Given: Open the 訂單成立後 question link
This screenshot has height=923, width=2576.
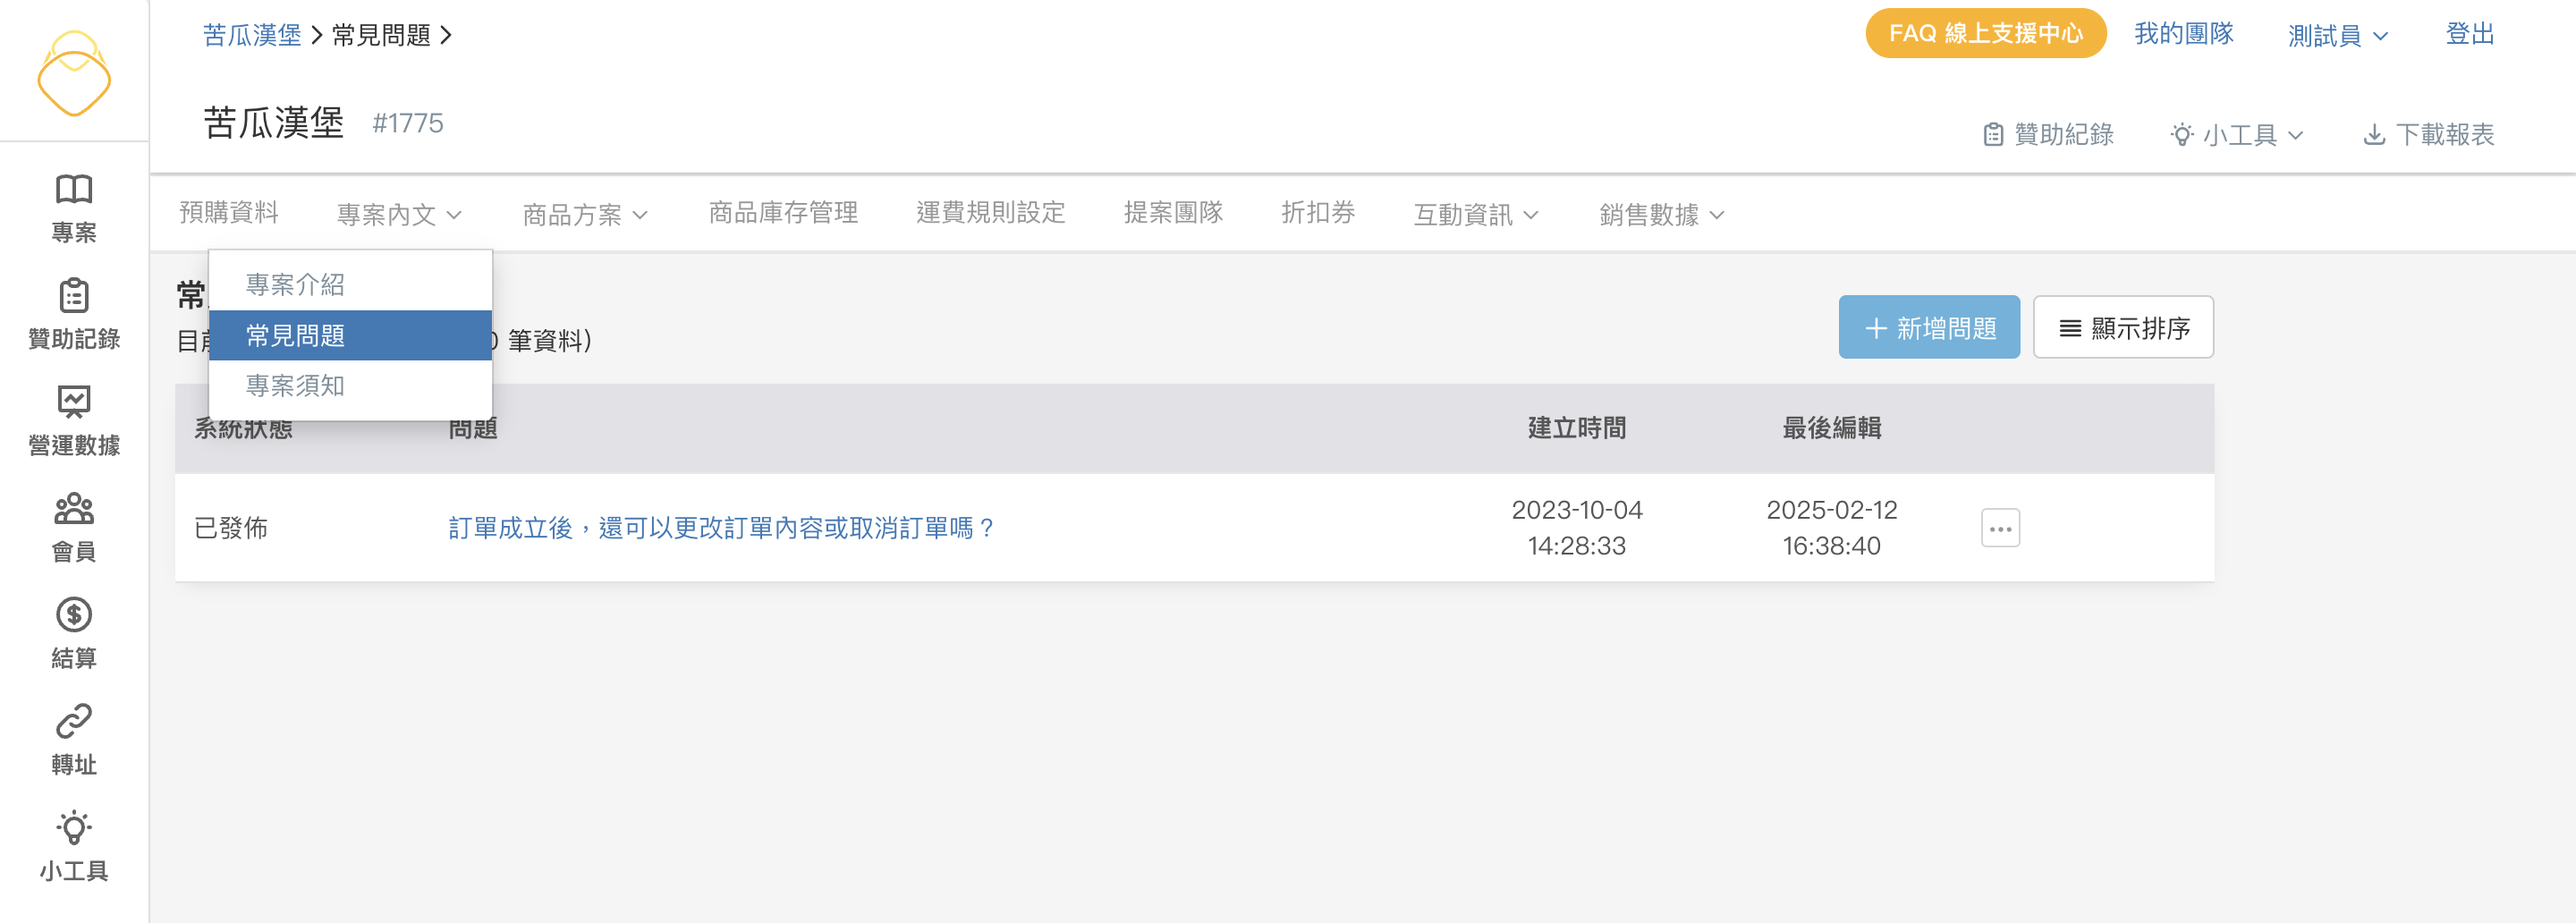Looking at the screenshot, I should tap(721, 528).
